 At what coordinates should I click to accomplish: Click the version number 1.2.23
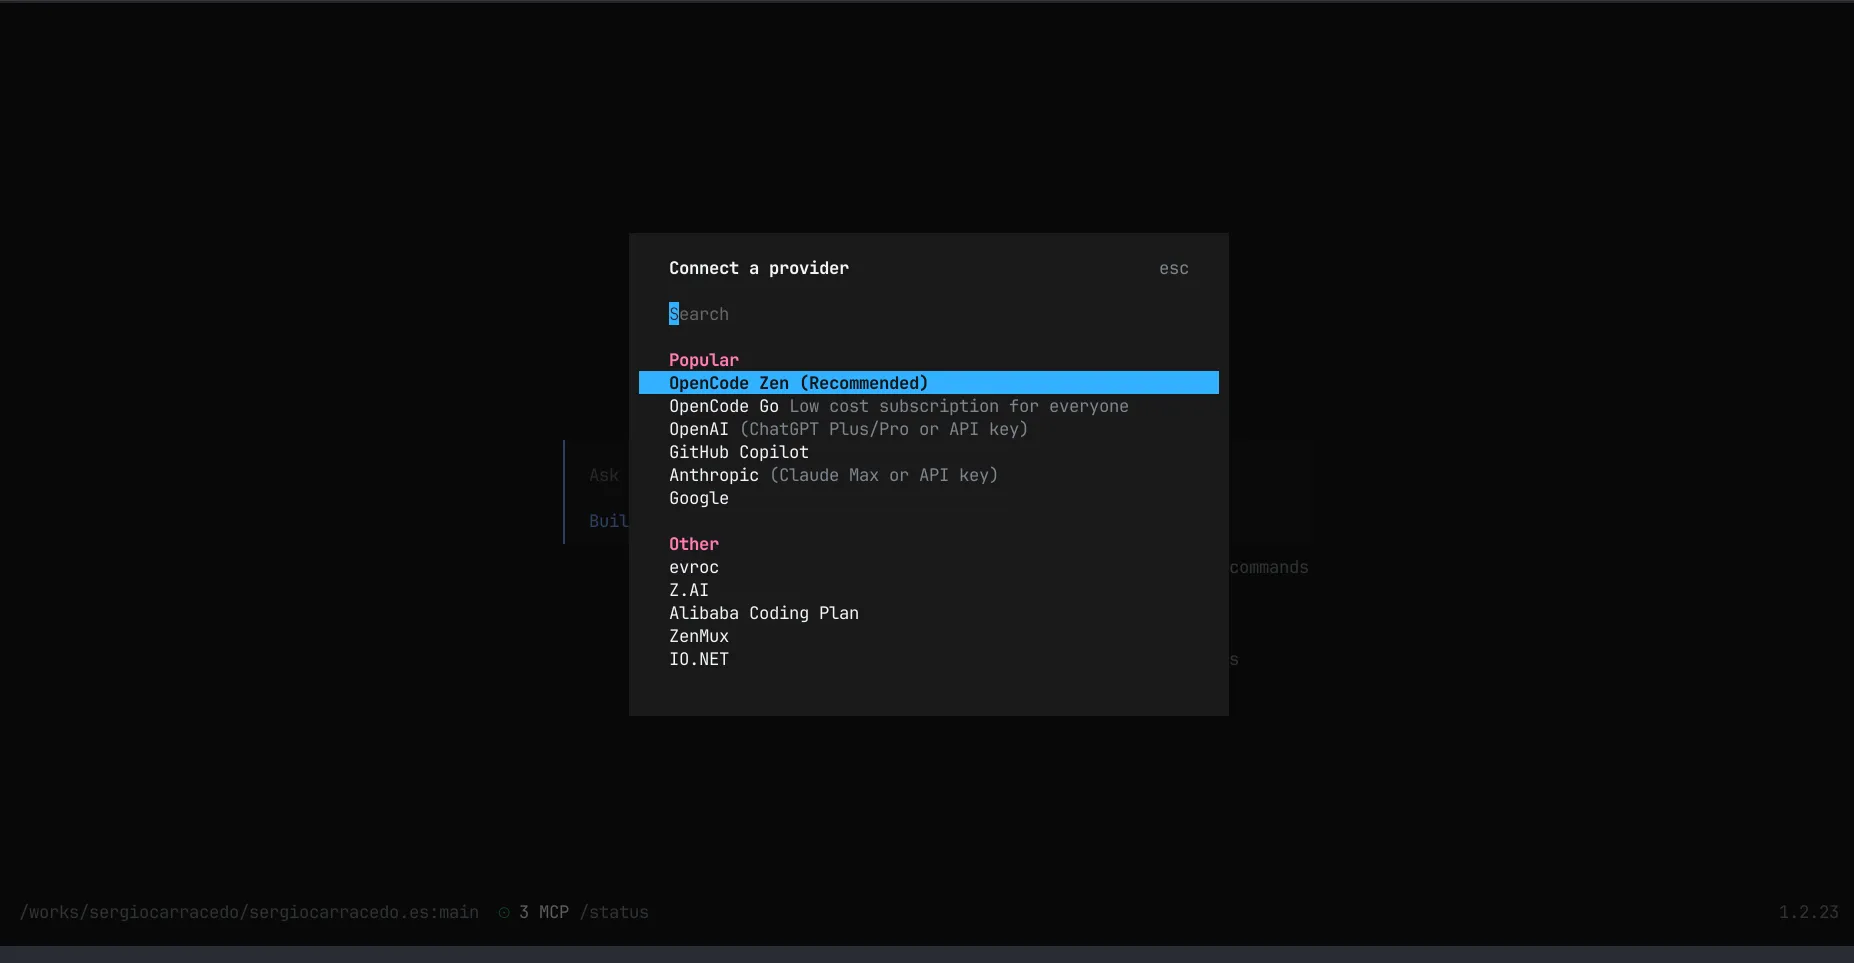[x=1808, y=912]
